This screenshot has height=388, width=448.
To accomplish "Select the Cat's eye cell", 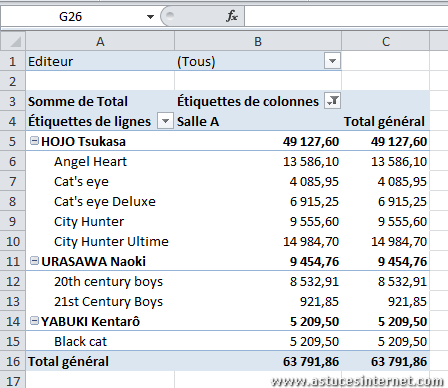I will (100, 181).
